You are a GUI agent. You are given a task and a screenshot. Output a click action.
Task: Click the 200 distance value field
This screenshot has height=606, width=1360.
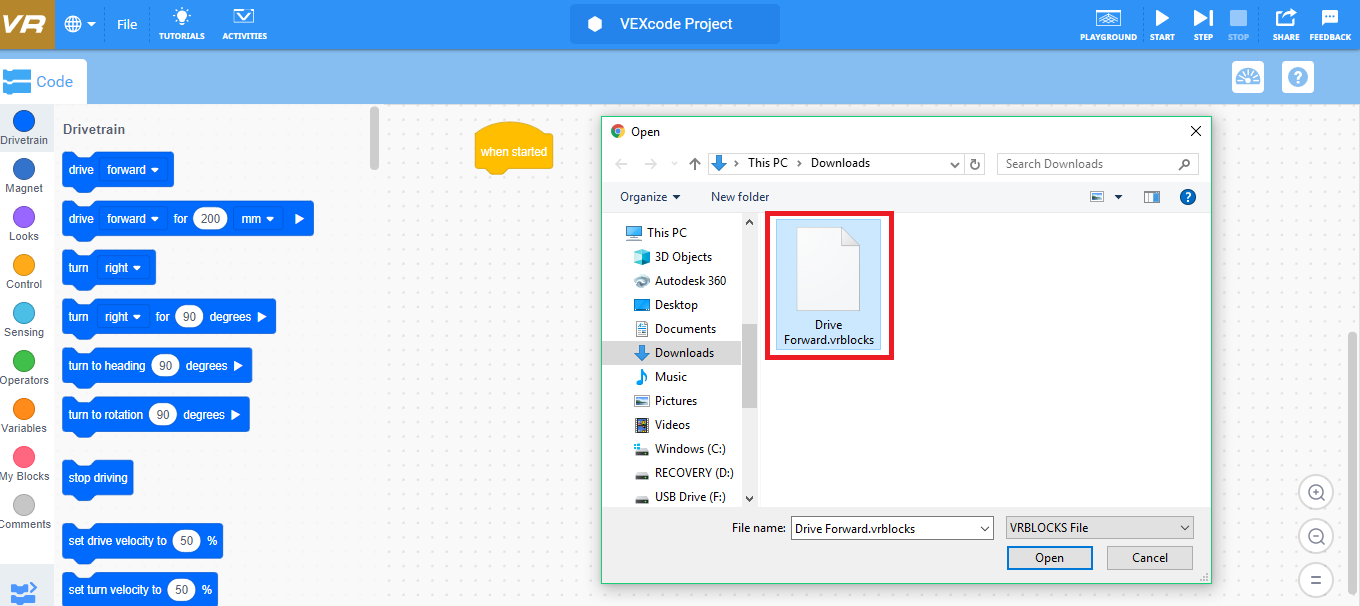[x=210, y=219]
